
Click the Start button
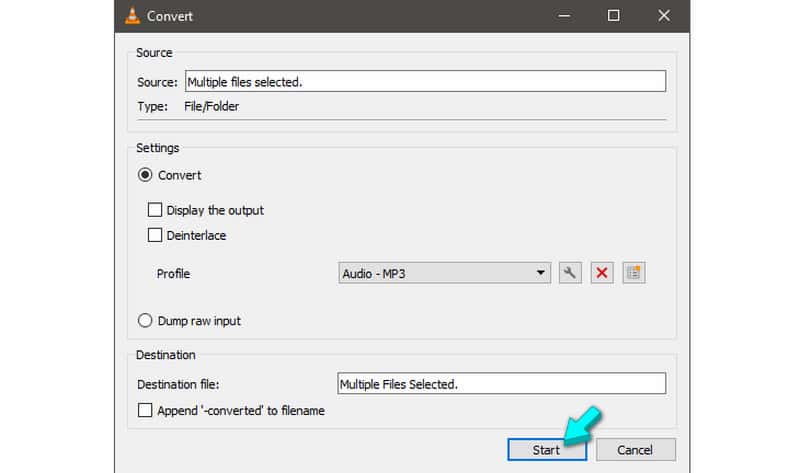[547, 450]
